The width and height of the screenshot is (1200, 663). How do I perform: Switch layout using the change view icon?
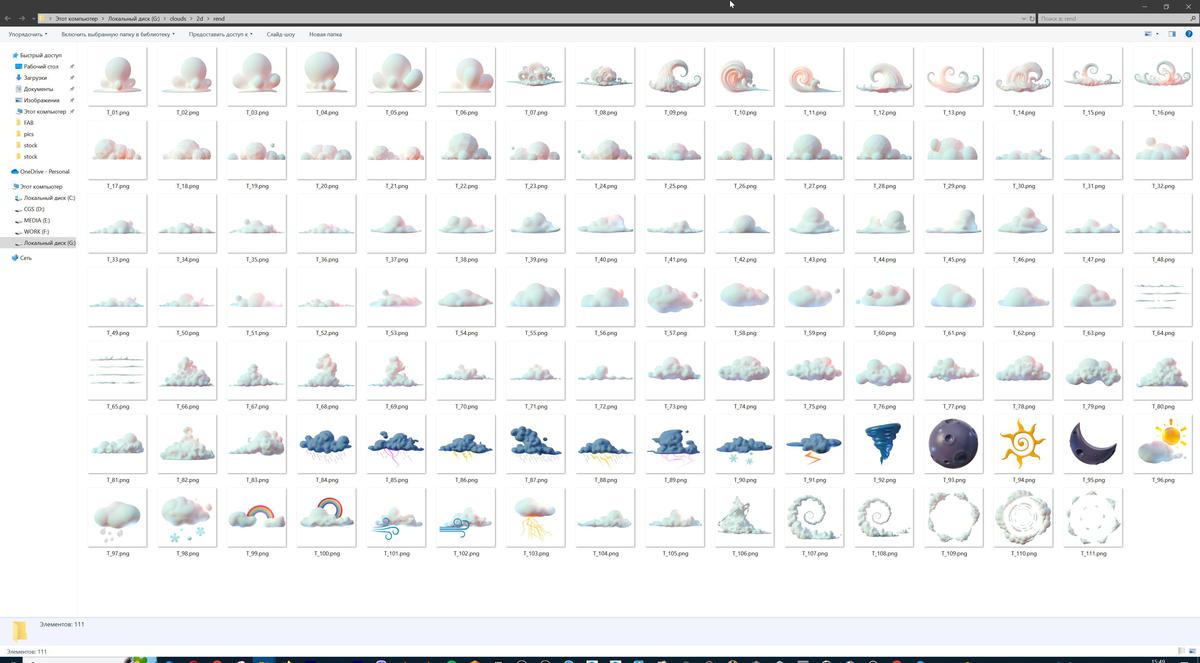1148,34
